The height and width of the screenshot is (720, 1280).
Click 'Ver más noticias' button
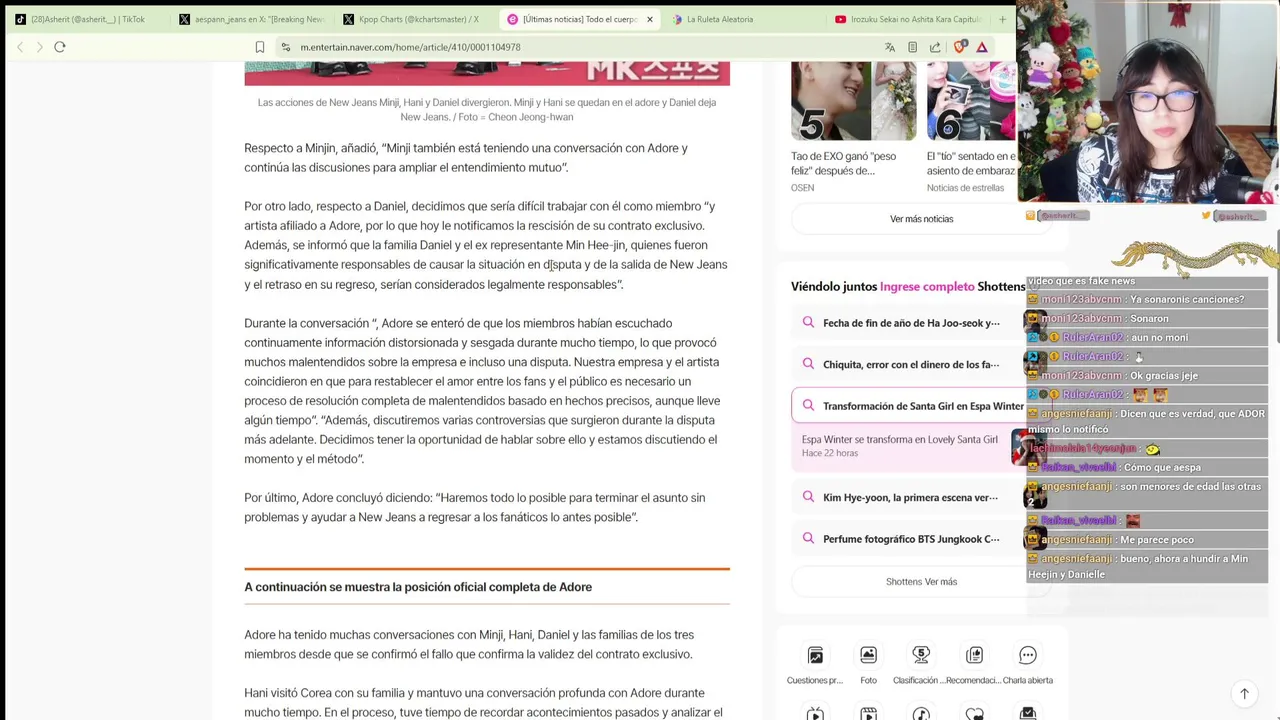click(921, 219)
